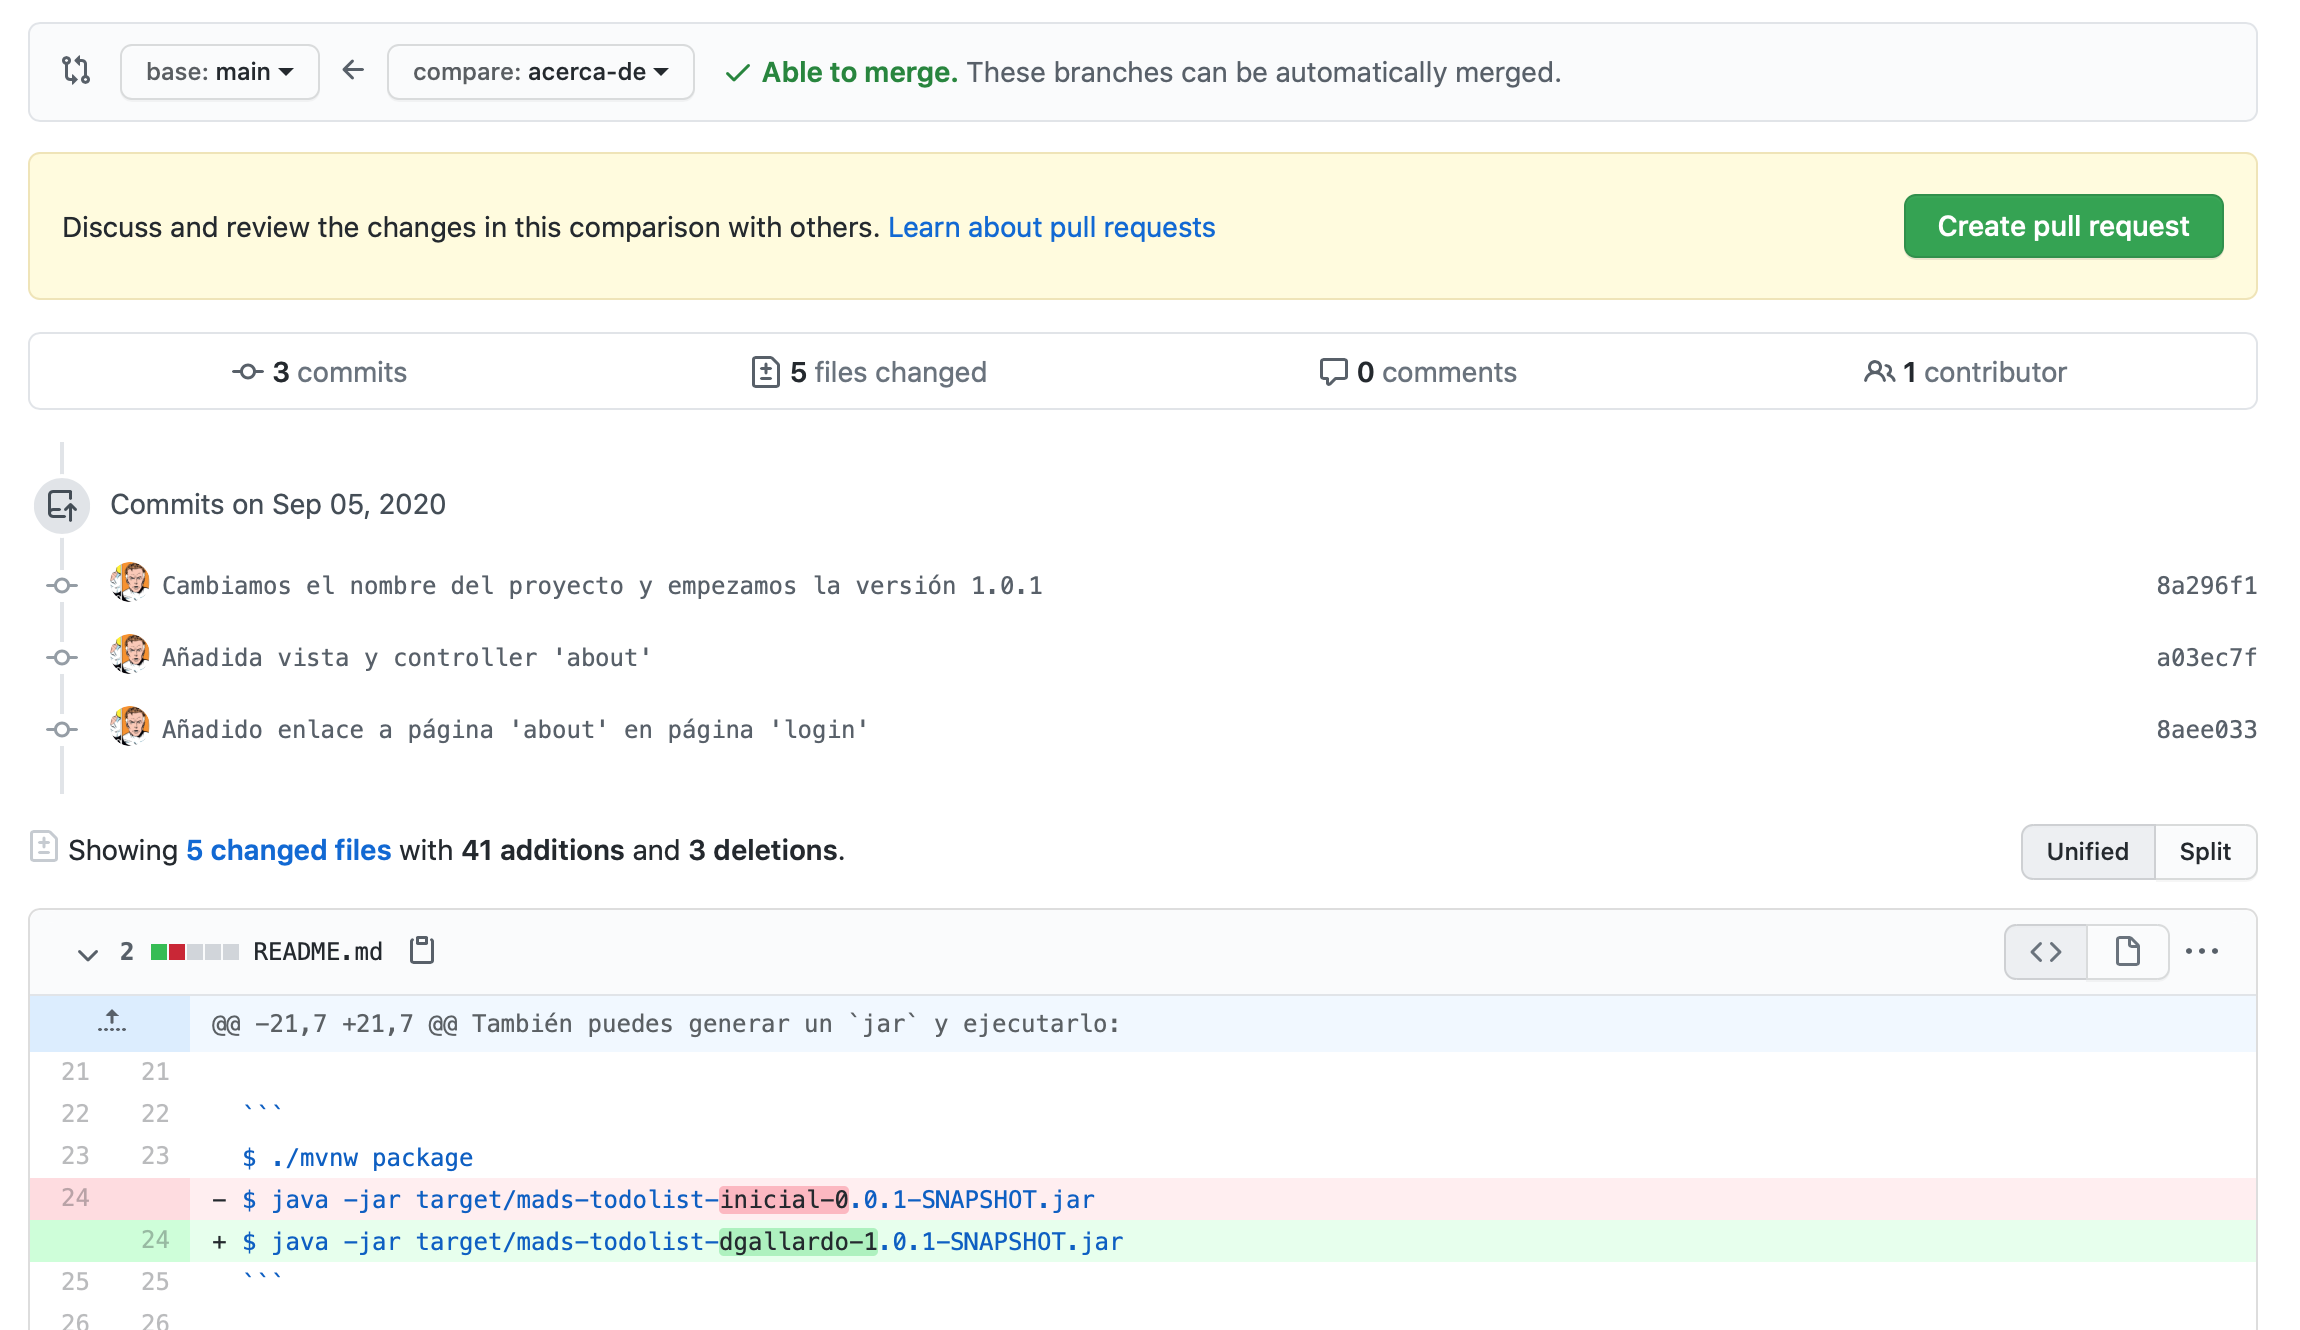Click the README.md file name

click(318, 952)
